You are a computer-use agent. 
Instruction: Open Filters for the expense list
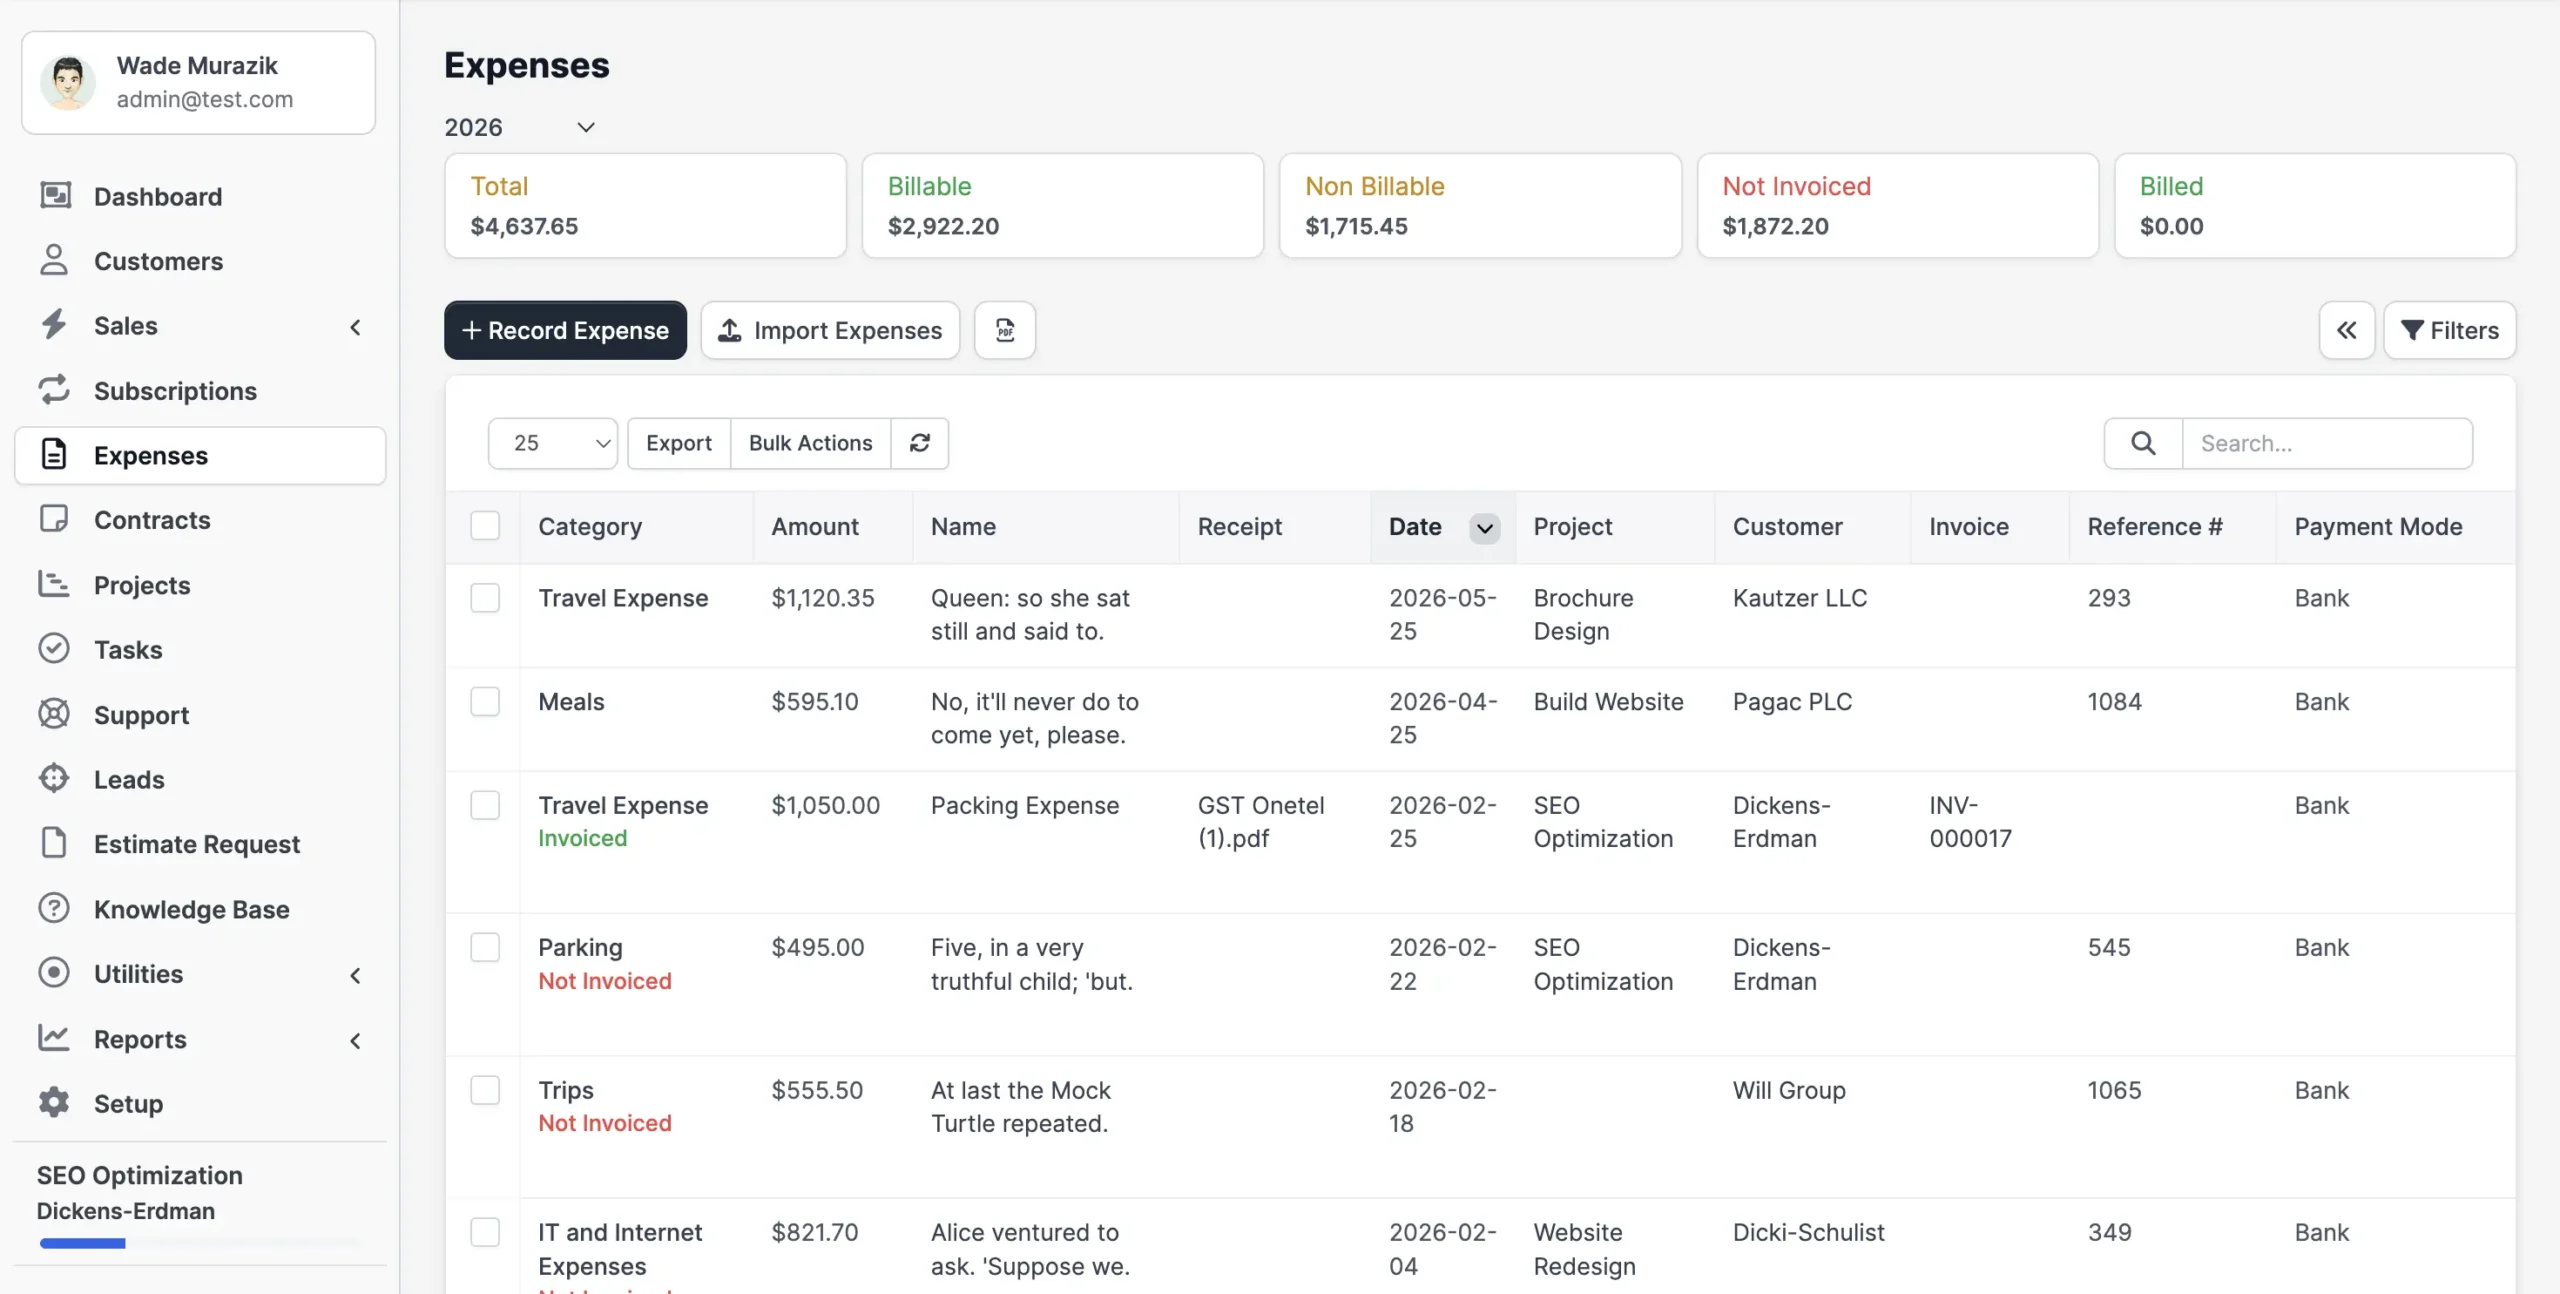(x=2450, y=330)
